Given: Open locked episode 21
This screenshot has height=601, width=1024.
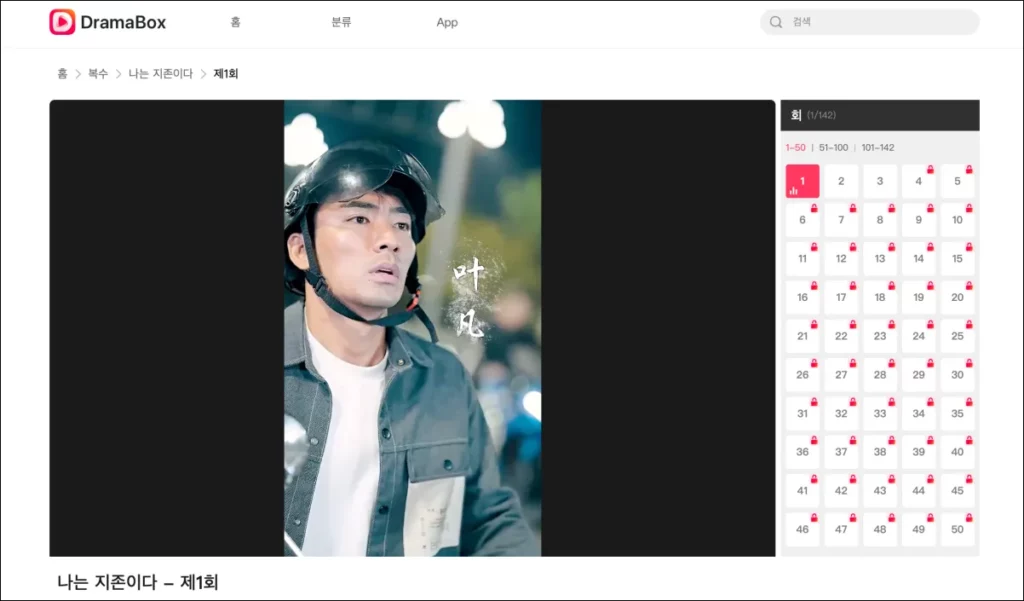Looking at the screenshot, I should 803,336.
